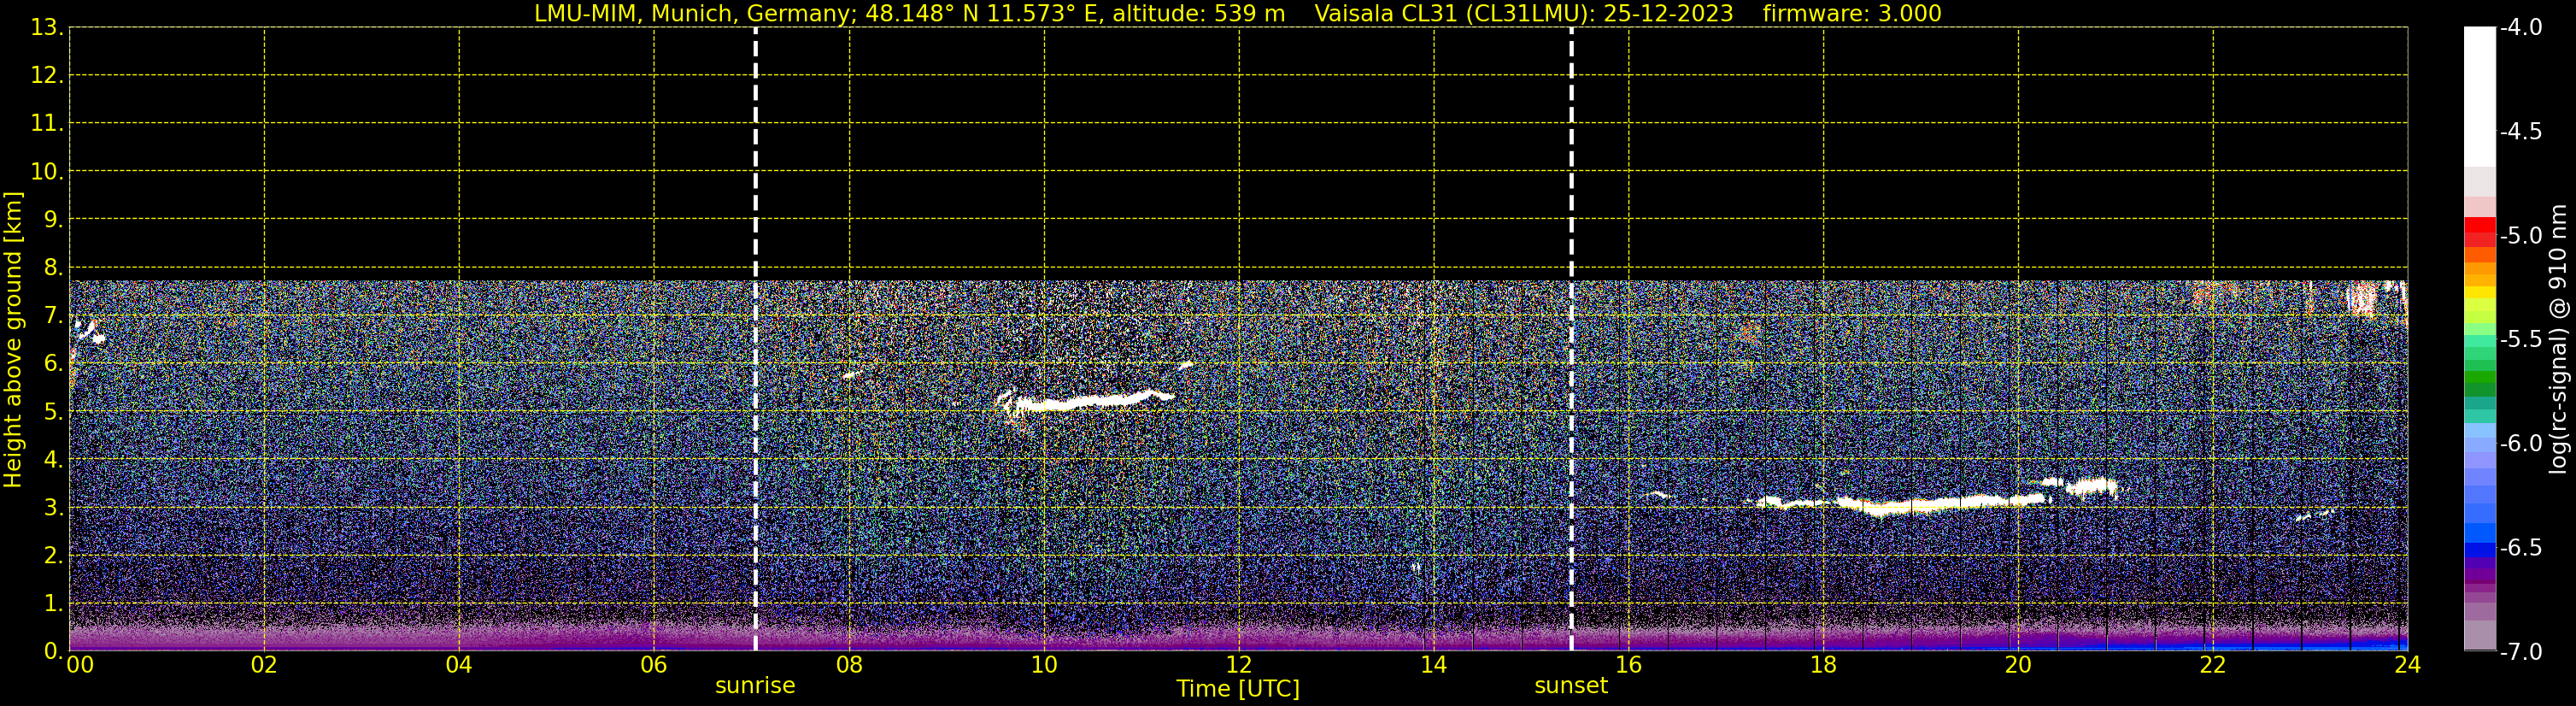This screenshot has height=706, width=2576.
Task: Click the 18 time tick label
Action: [1823, 665]
